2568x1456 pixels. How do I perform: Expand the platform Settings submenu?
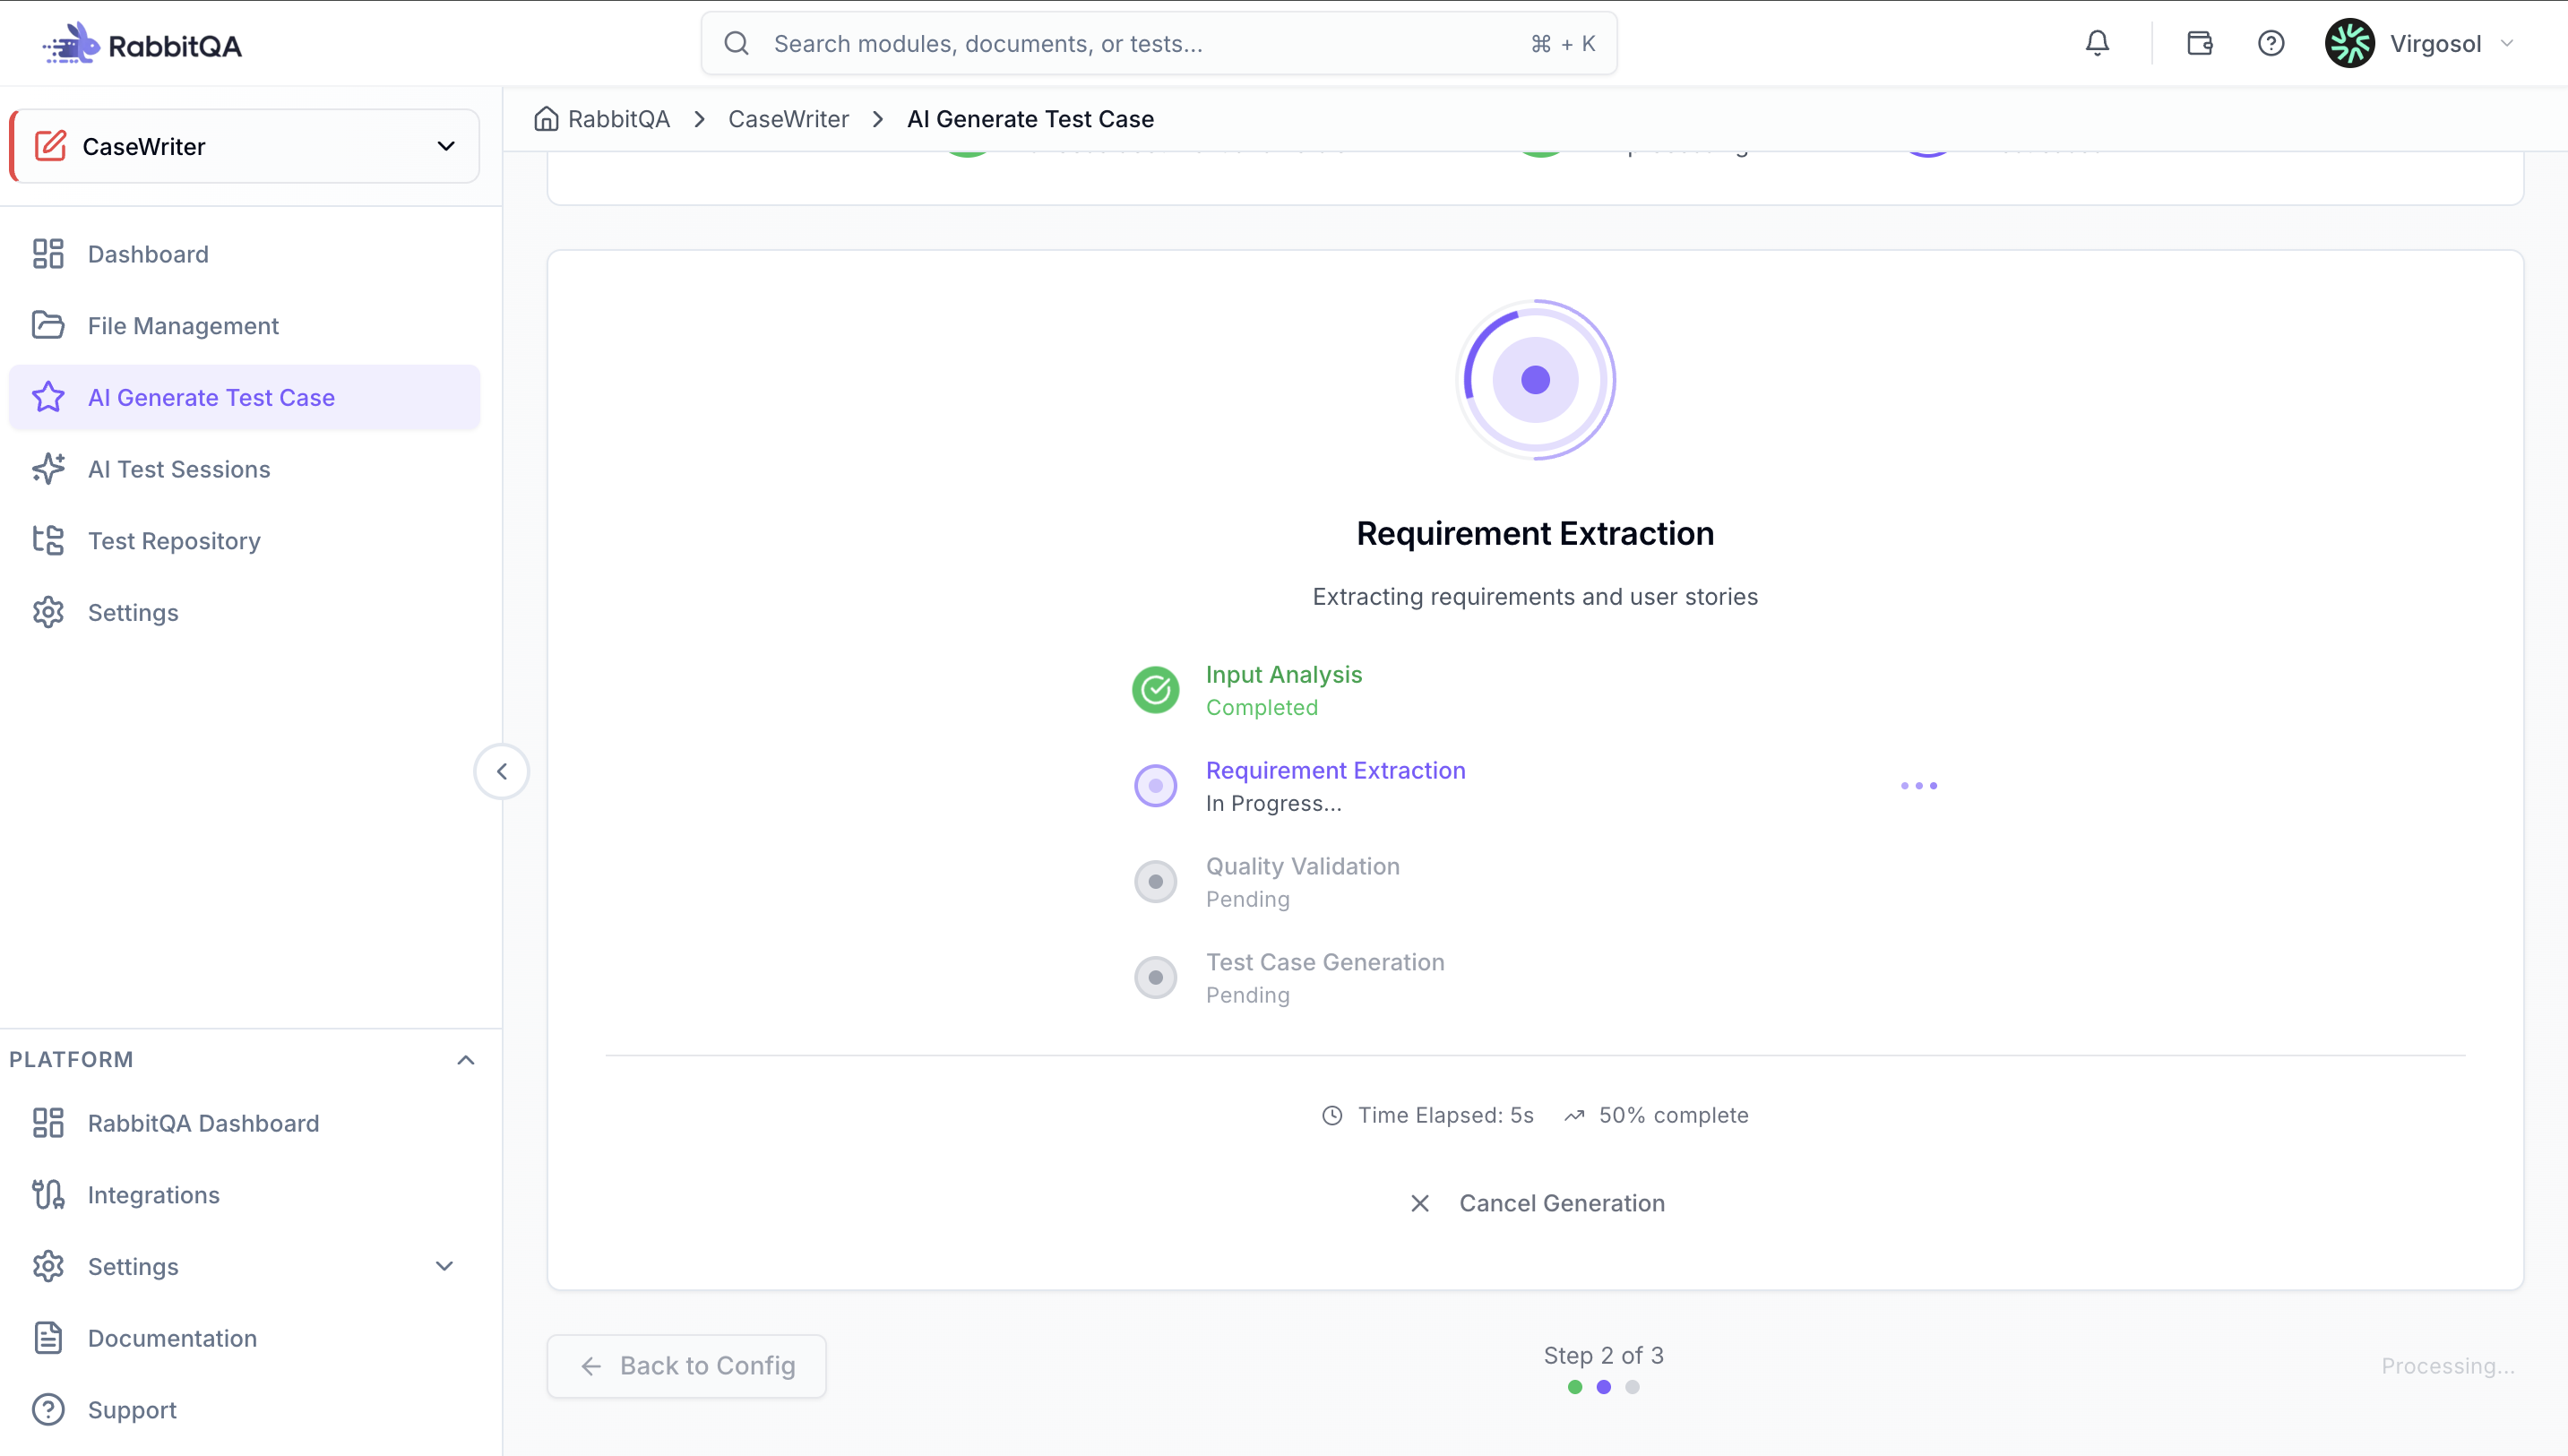point(445,1267)
